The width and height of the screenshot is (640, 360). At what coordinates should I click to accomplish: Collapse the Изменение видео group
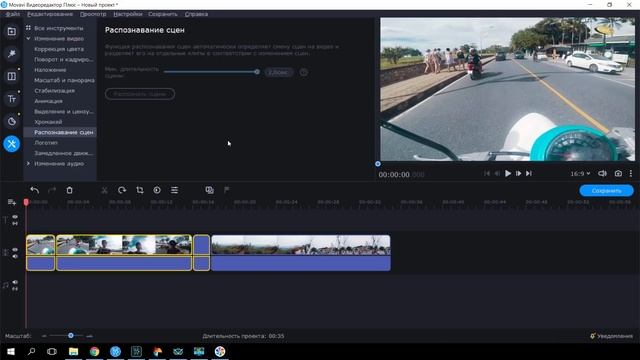(28, 38)
